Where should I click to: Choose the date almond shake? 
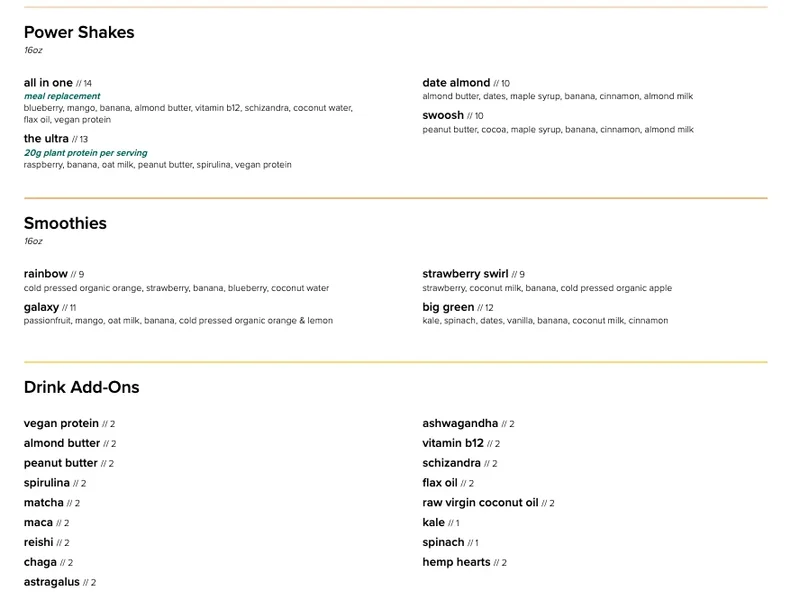click(456, 83)
